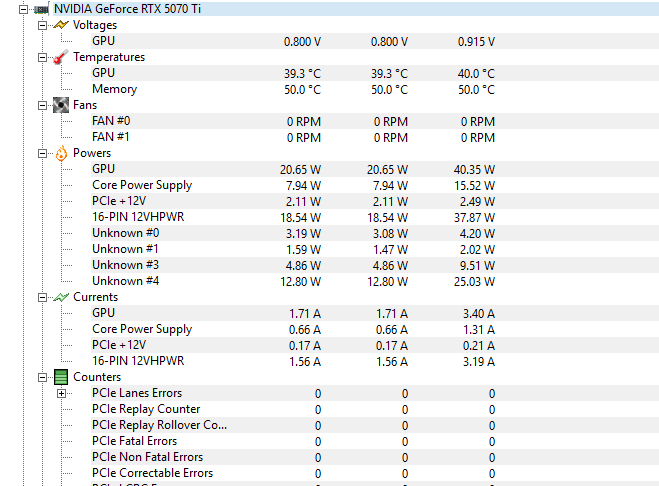Click the 37.87 W 12VHPWR power value

click(474, 217)
